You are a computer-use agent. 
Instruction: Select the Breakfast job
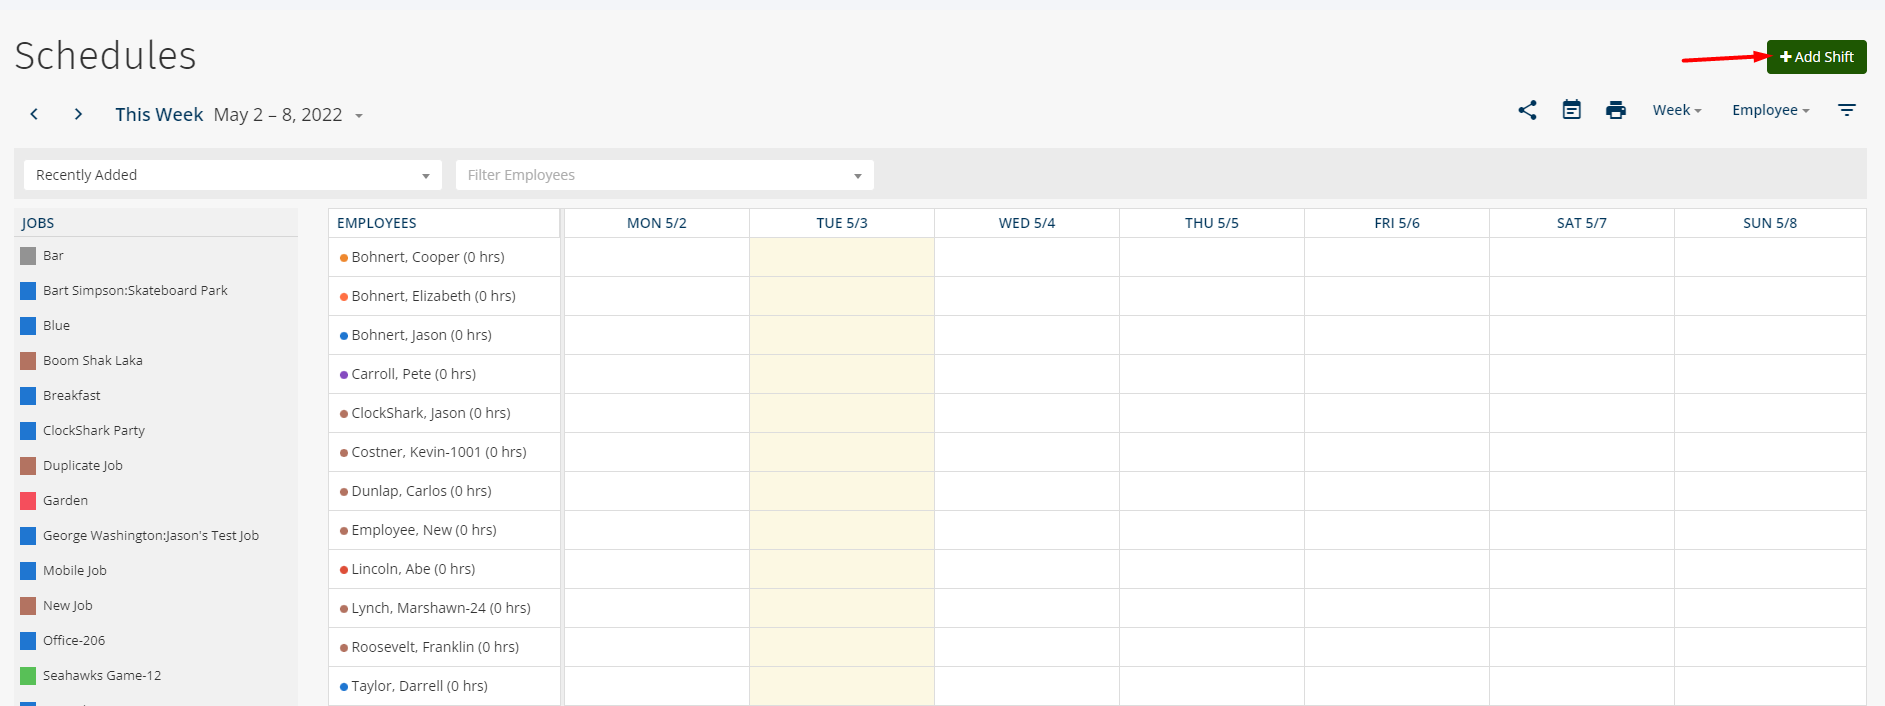(x=72, y=396)
